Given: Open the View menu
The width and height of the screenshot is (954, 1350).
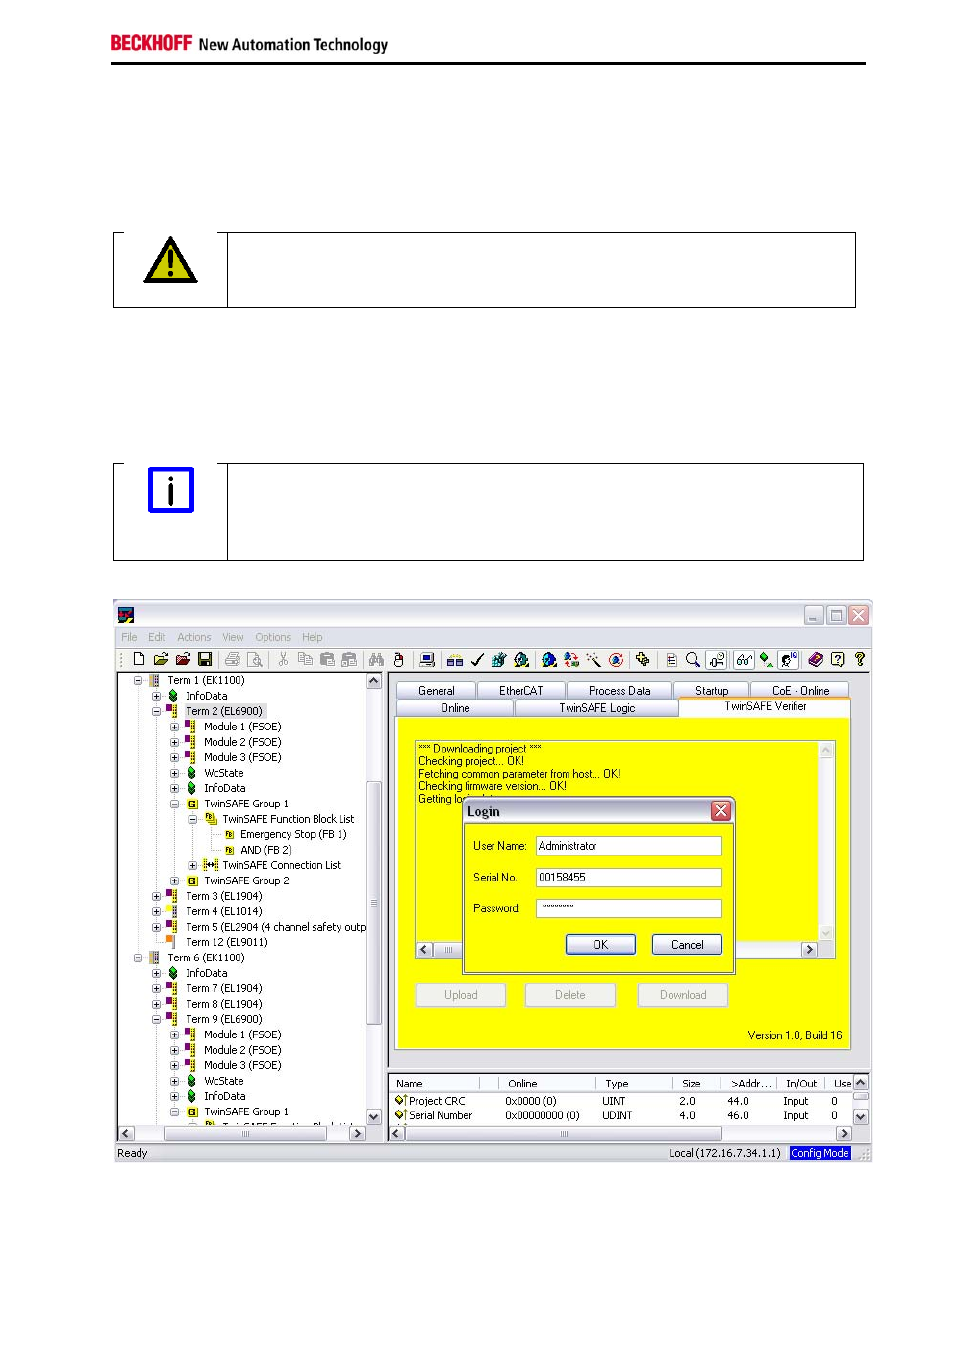Looking at the screenshot, I should point(232,637).
